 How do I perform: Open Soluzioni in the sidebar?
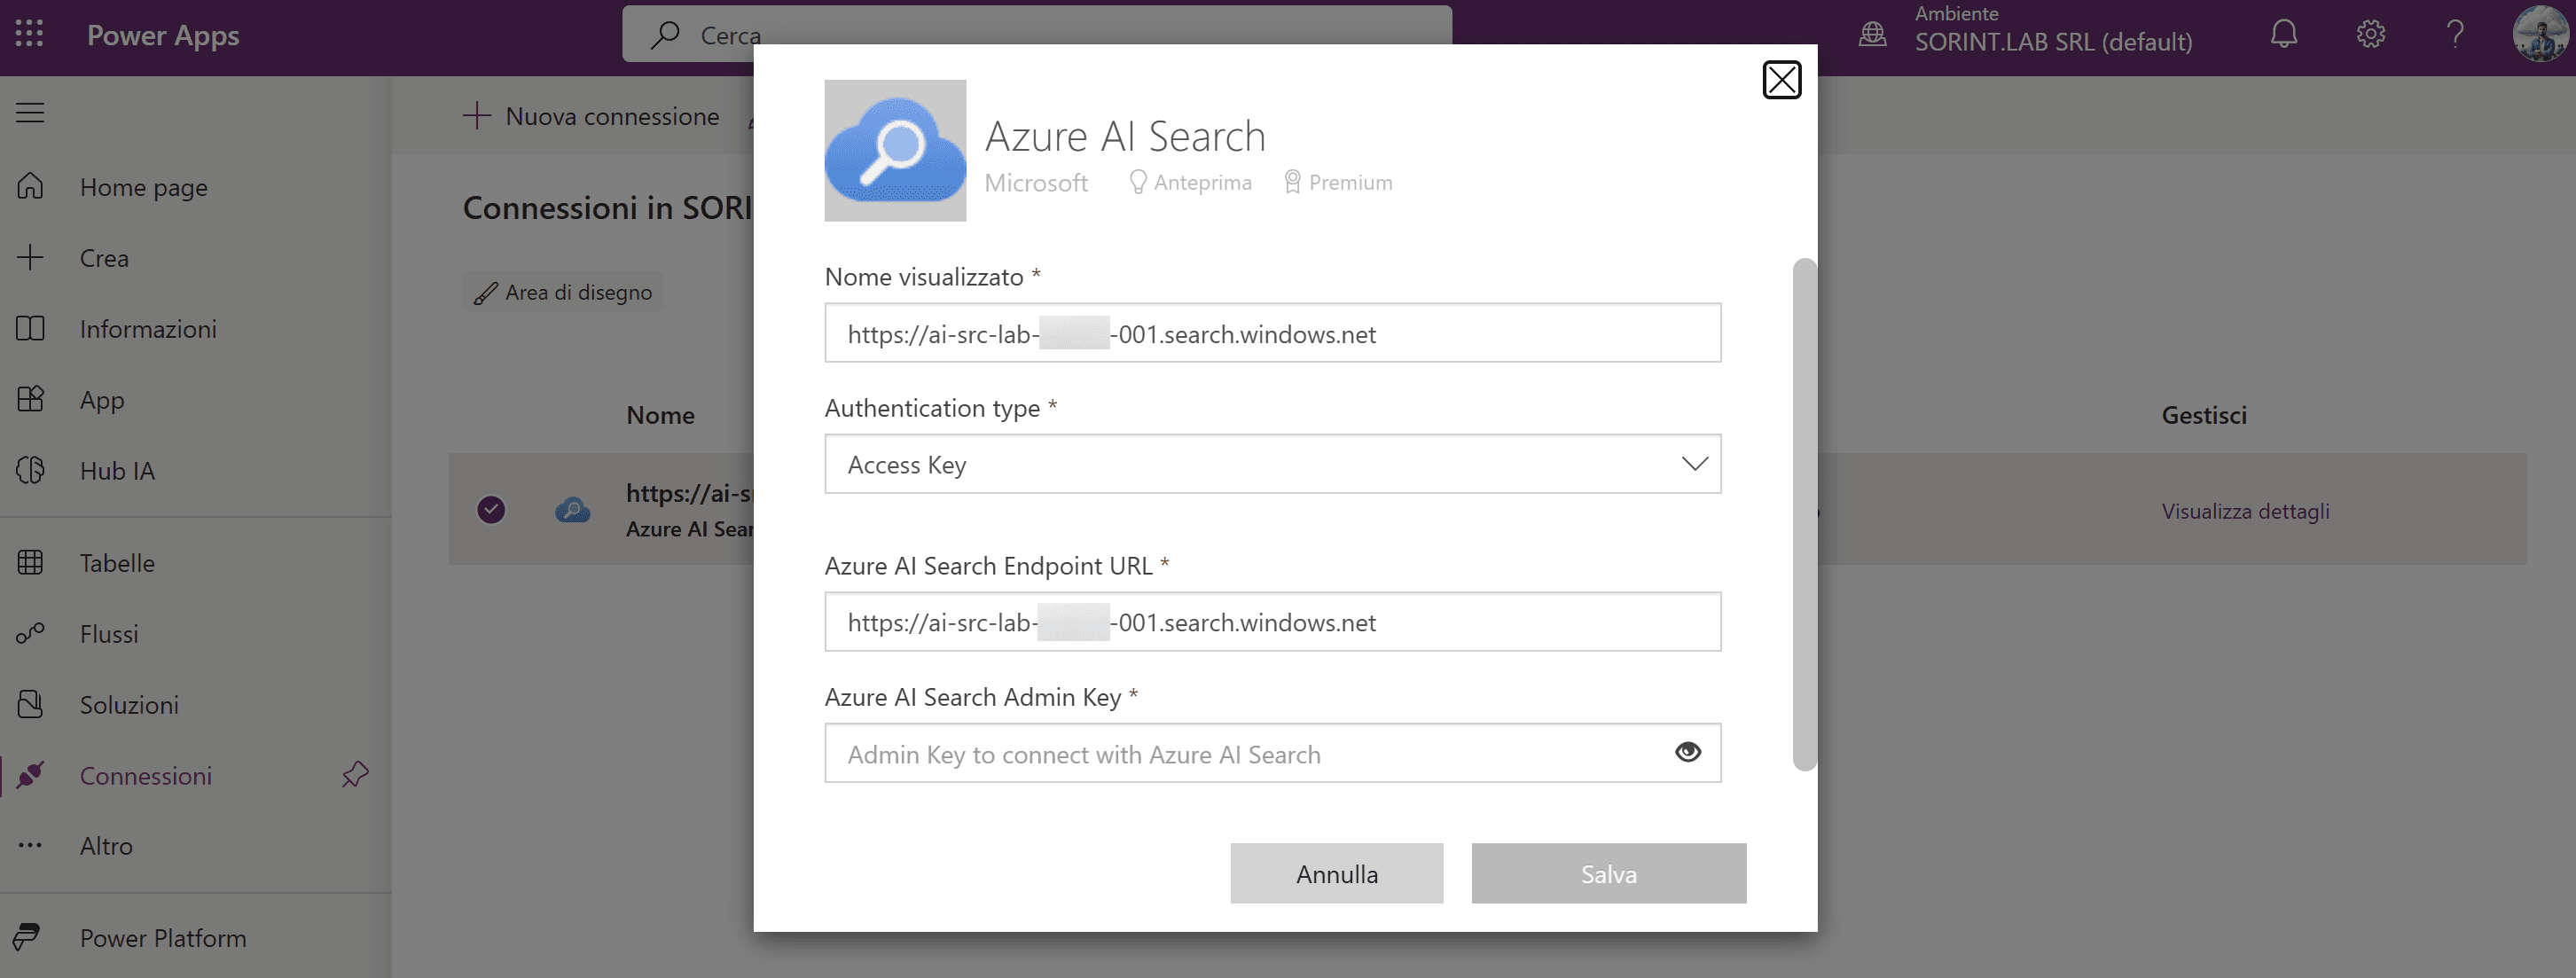point(129,705)
